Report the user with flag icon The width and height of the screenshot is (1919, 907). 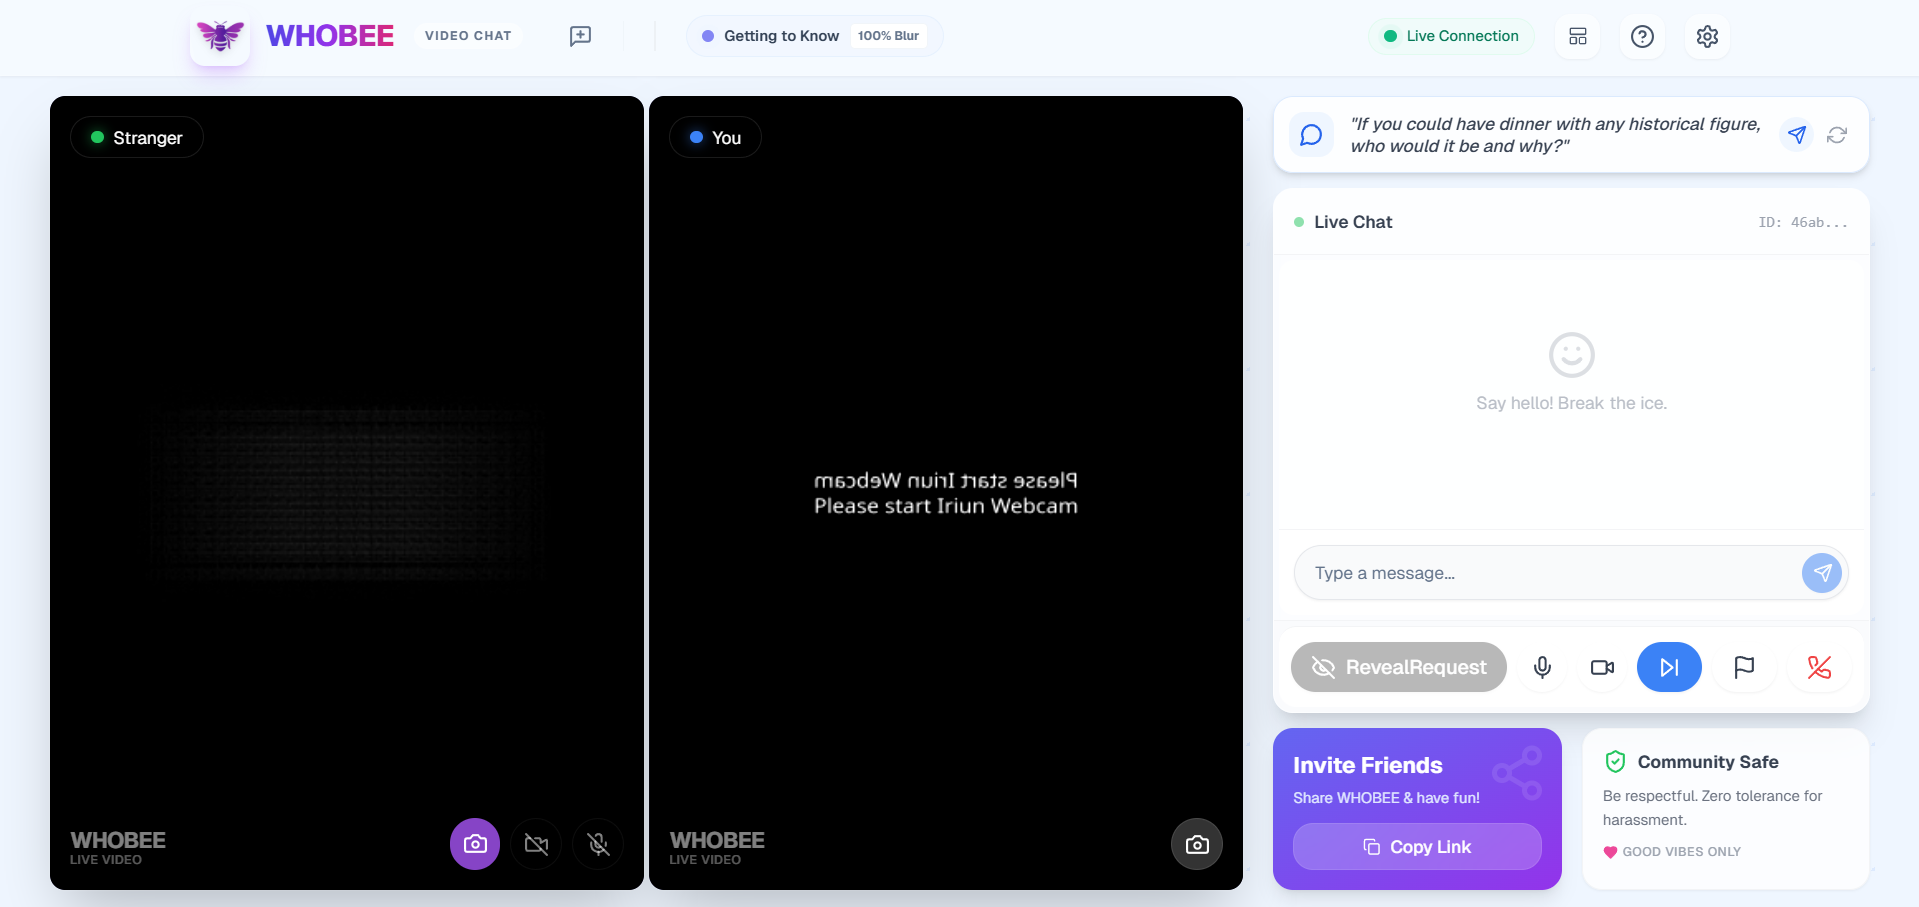pyautogui.click(x=1744, y=667)
